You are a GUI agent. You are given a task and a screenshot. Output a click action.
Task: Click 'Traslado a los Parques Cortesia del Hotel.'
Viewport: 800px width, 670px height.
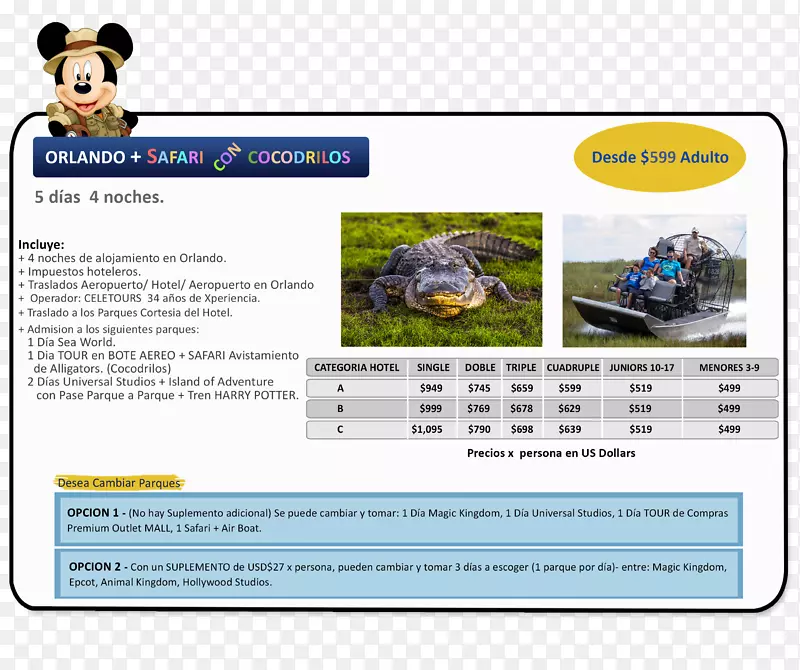pos(126,312)
